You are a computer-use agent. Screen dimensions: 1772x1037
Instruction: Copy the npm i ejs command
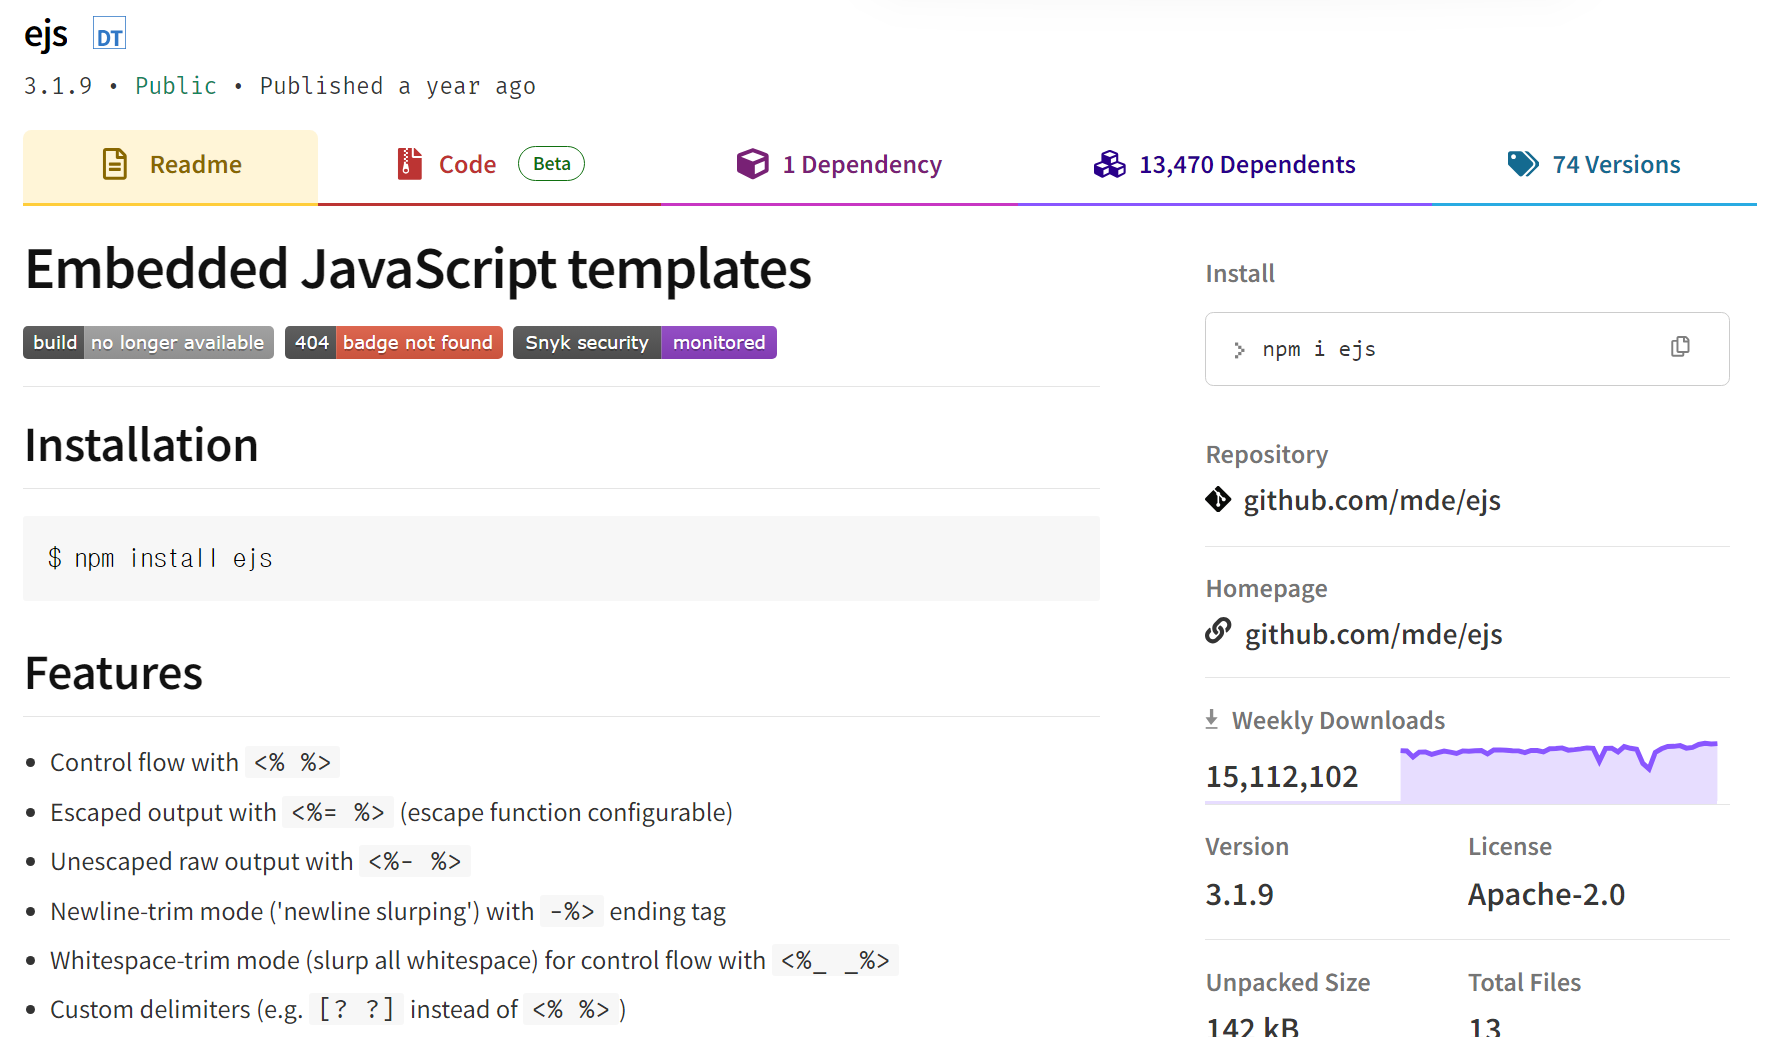(1680, 347)
